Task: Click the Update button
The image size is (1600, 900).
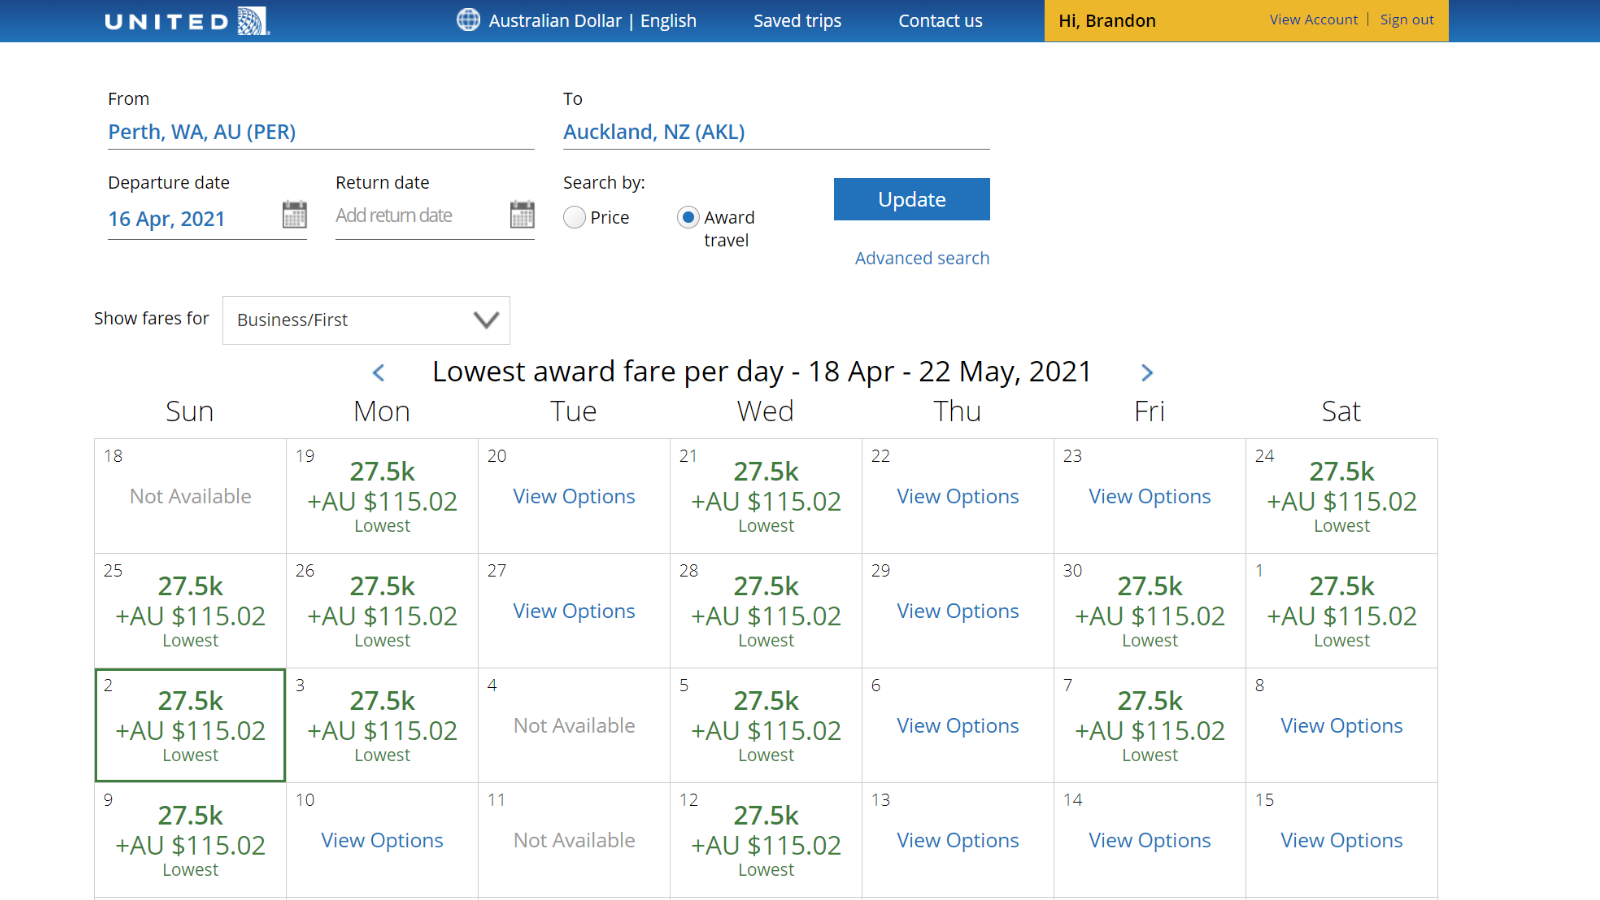Action: tap(912, 199)
